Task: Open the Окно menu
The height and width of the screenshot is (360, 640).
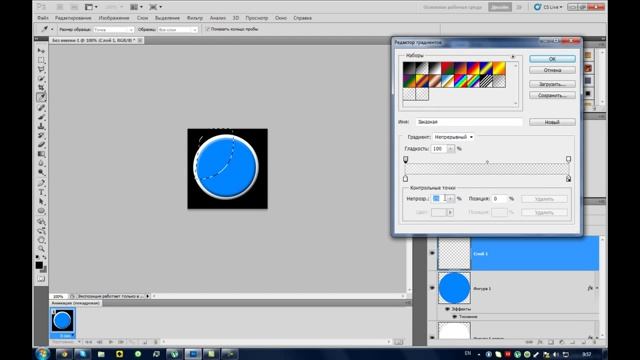Action: [281, 18]
